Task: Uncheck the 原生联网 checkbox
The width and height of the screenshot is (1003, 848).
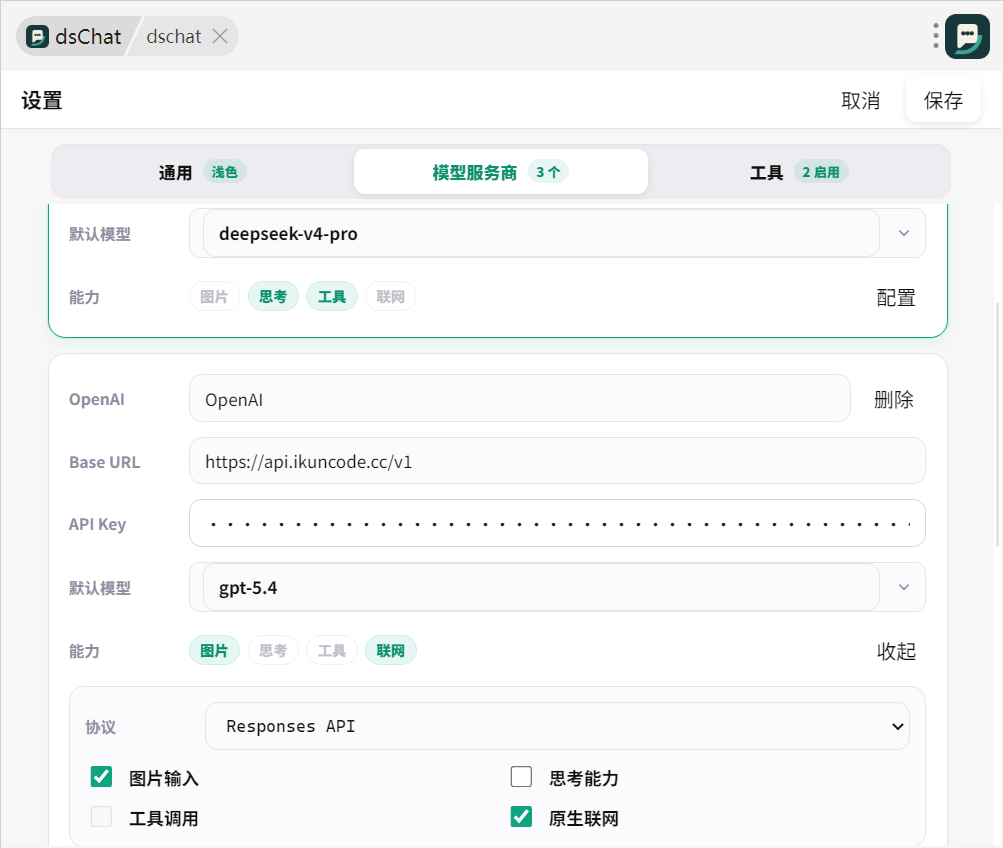Action: coord(521,817)
